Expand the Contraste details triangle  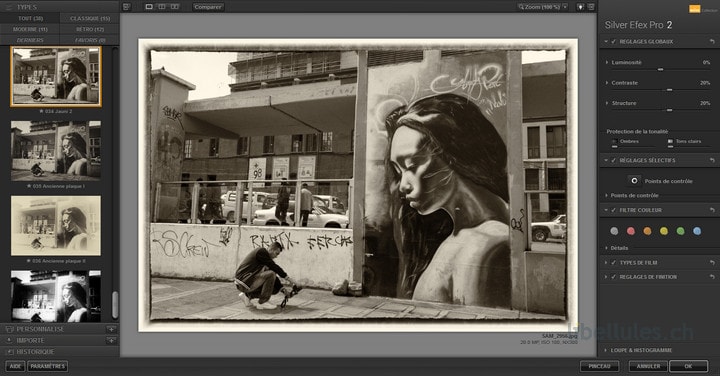click(x=607, y=83)
